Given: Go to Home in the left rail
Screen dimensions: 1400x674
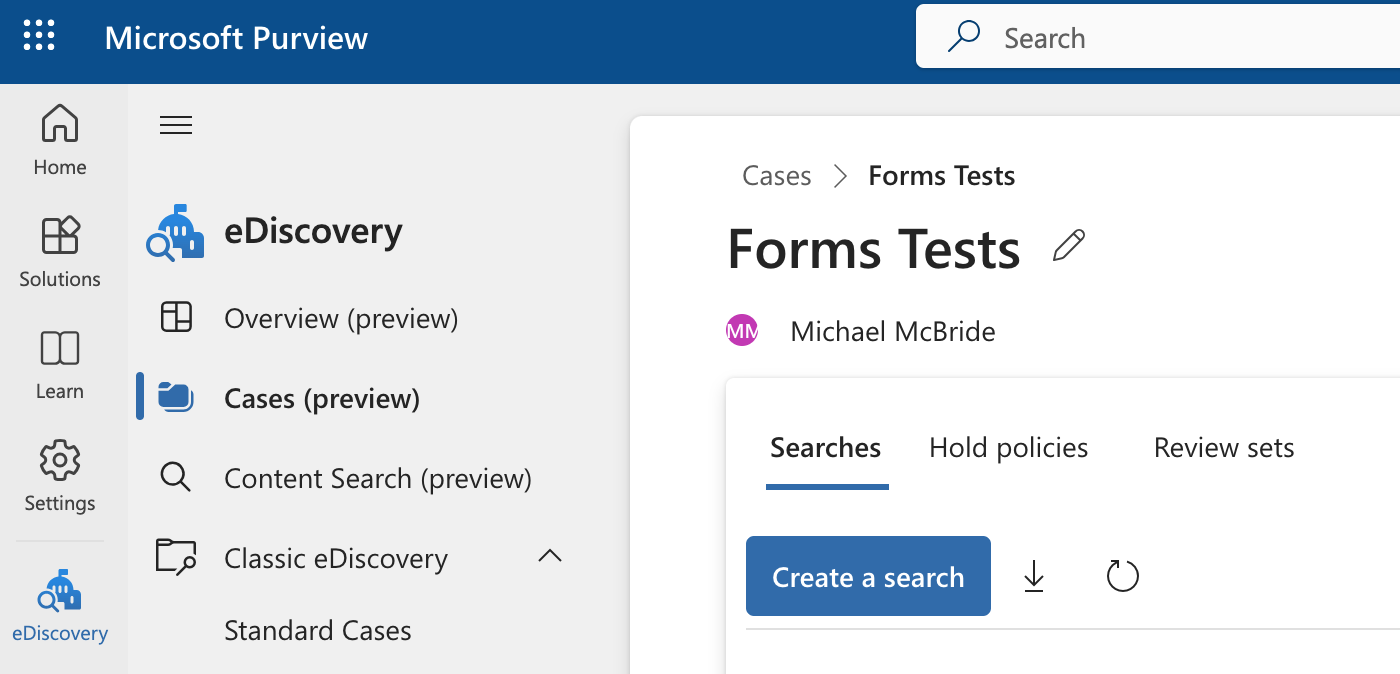Looking at the screenshot, I should pyautogui.click(x=60, y=139).
